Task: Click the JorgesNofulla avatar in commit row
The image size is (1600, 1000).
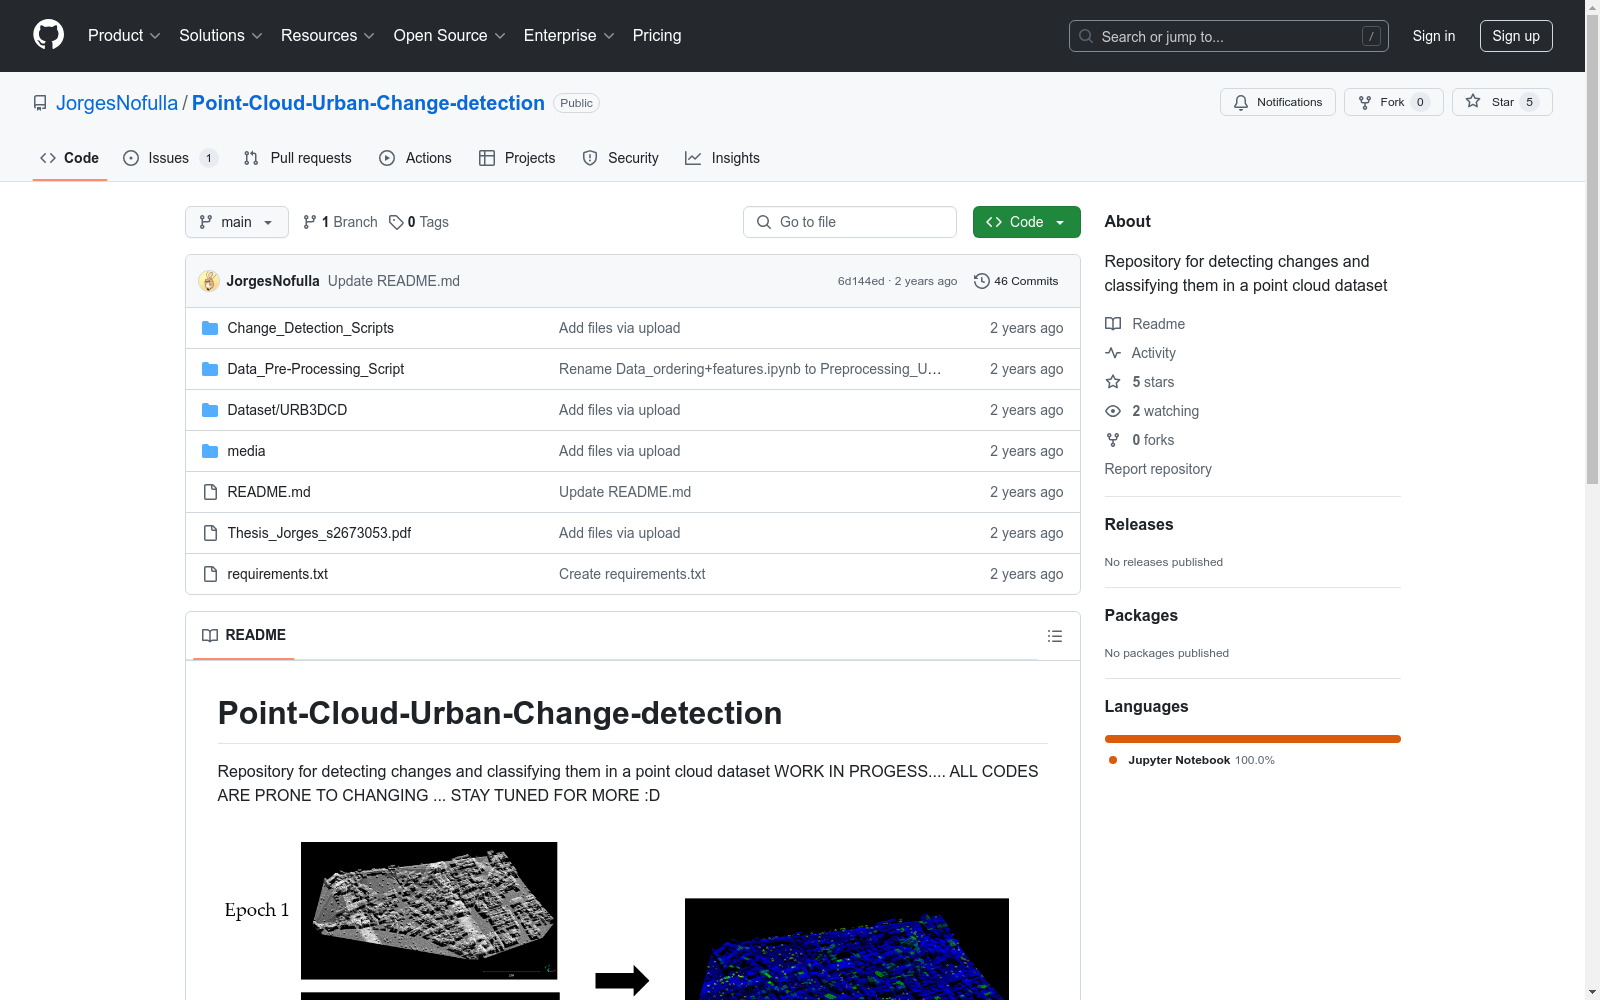Action: coord(209,281)
